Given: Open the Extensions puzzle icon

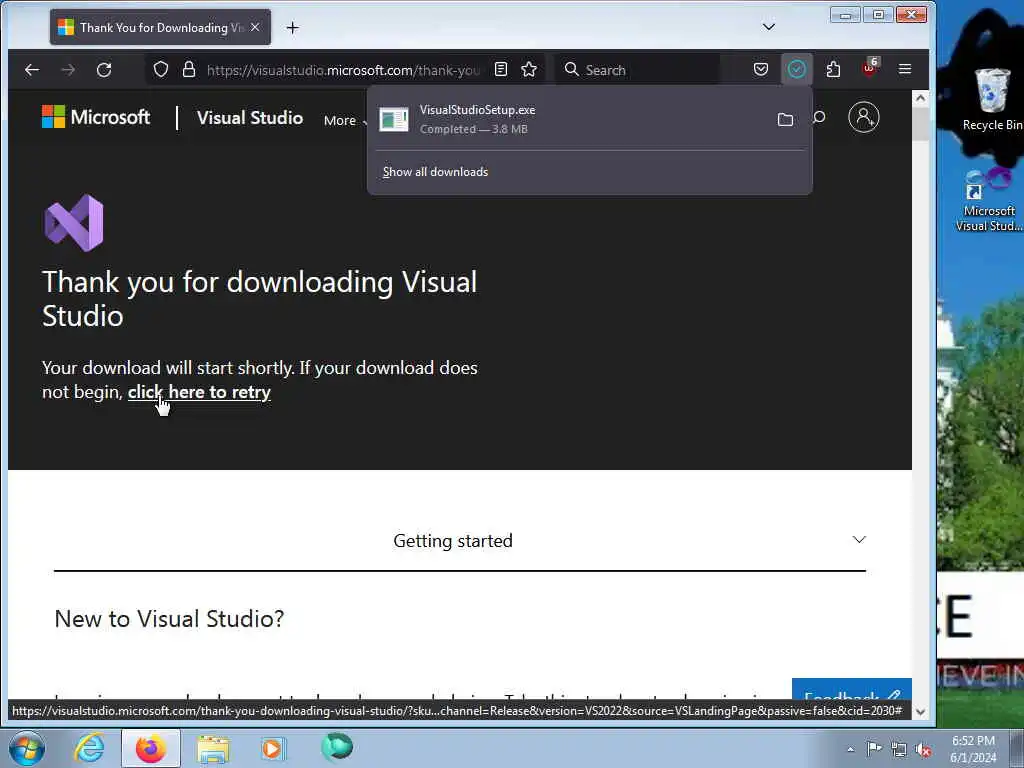Looking at the screenshot, I should point(833,69).
